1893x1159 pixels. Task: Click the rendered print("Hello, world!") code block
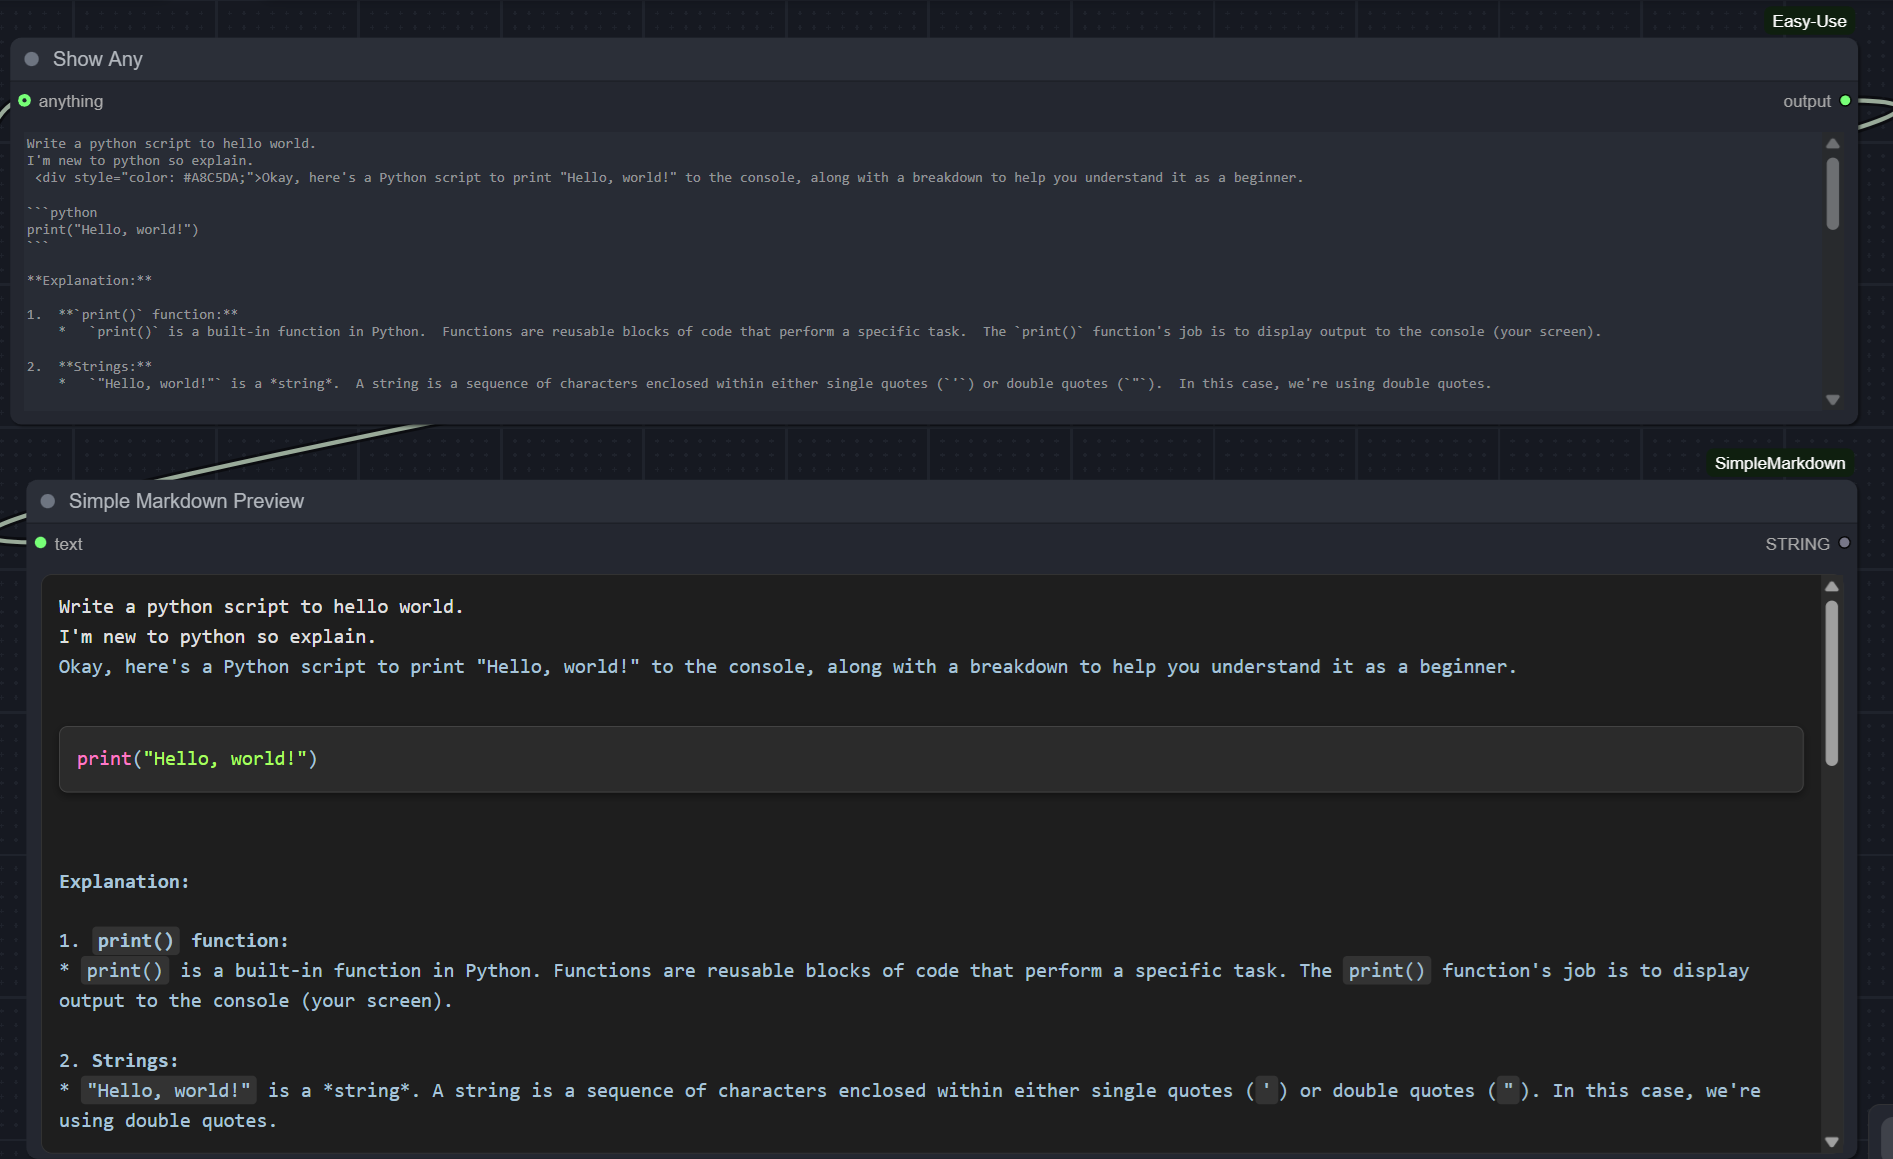[x=931, y=759]
